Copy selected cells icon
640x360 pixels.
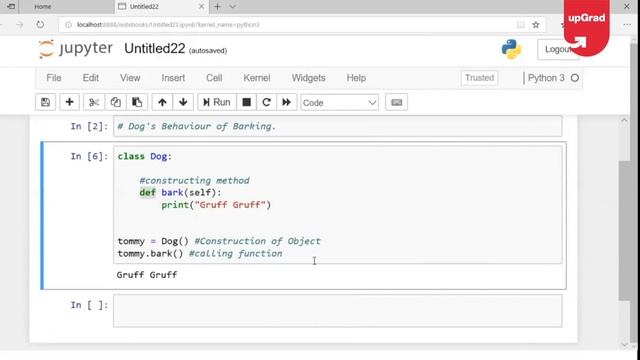click(116, 102)
